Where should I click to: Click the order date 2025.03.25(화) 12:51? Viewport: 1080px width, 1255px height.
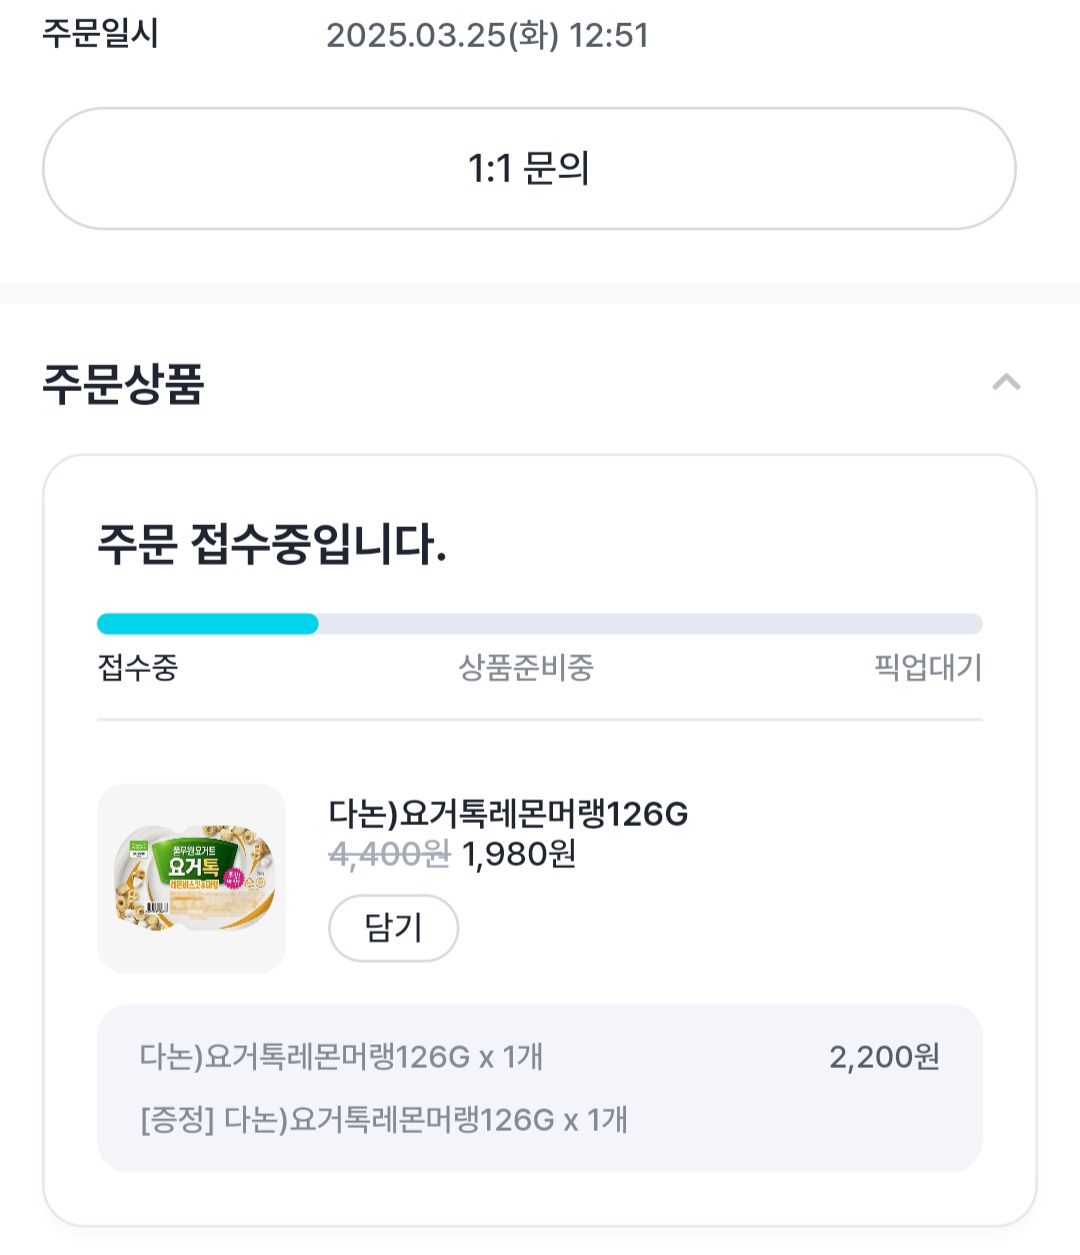point(487,36)
